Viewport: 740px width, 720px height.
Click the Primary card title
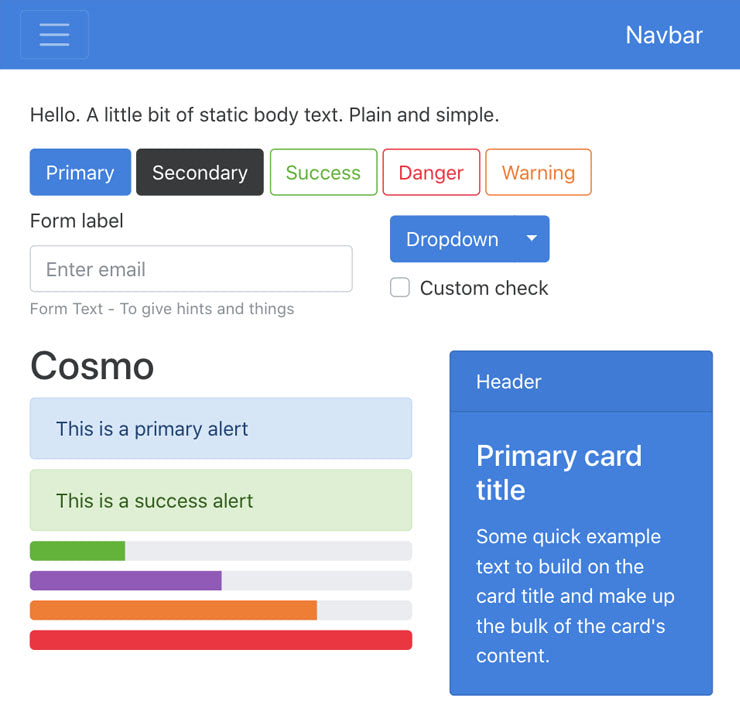pos(559,472)
